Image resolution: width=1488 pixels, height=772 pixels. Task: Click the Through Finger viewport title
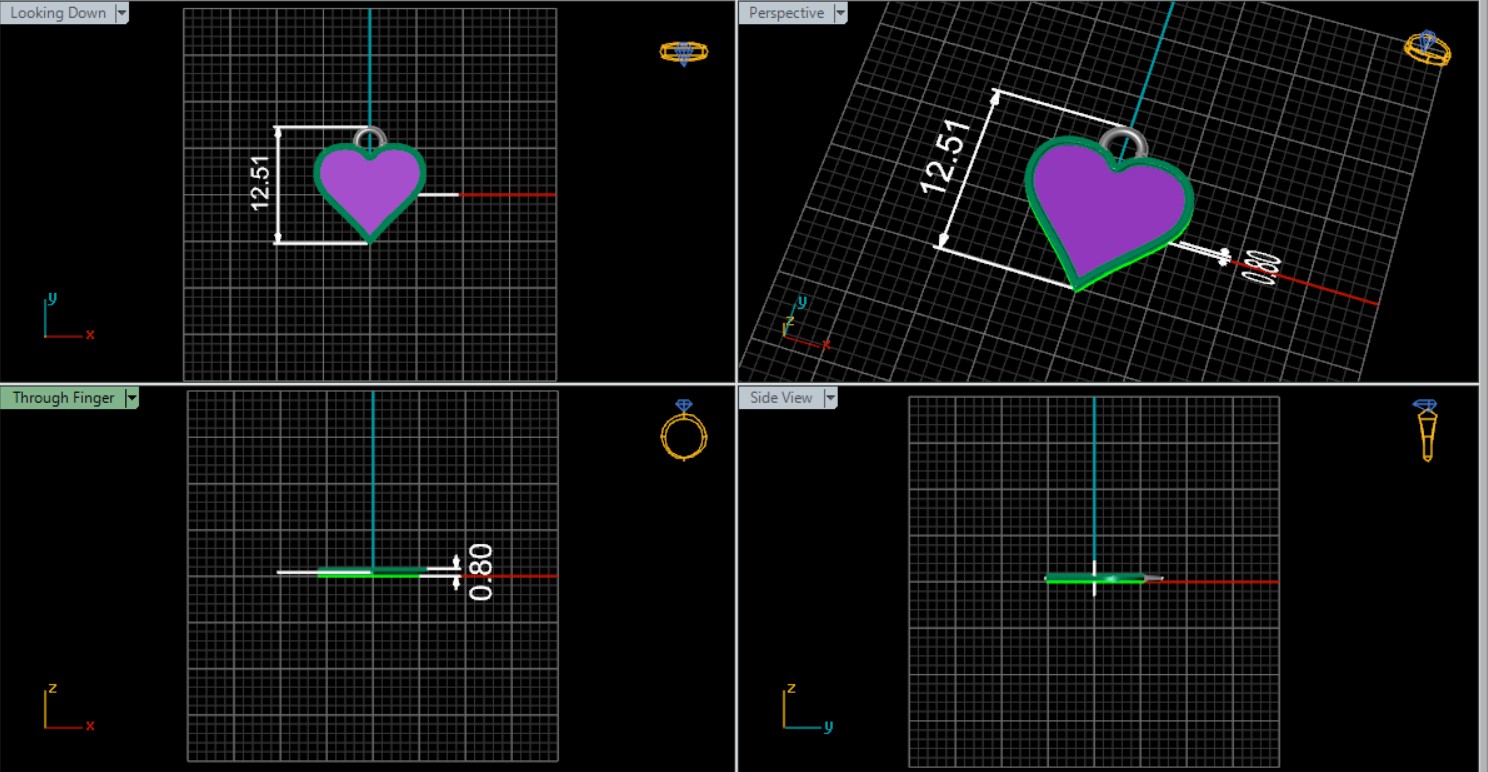pos(63,398)
